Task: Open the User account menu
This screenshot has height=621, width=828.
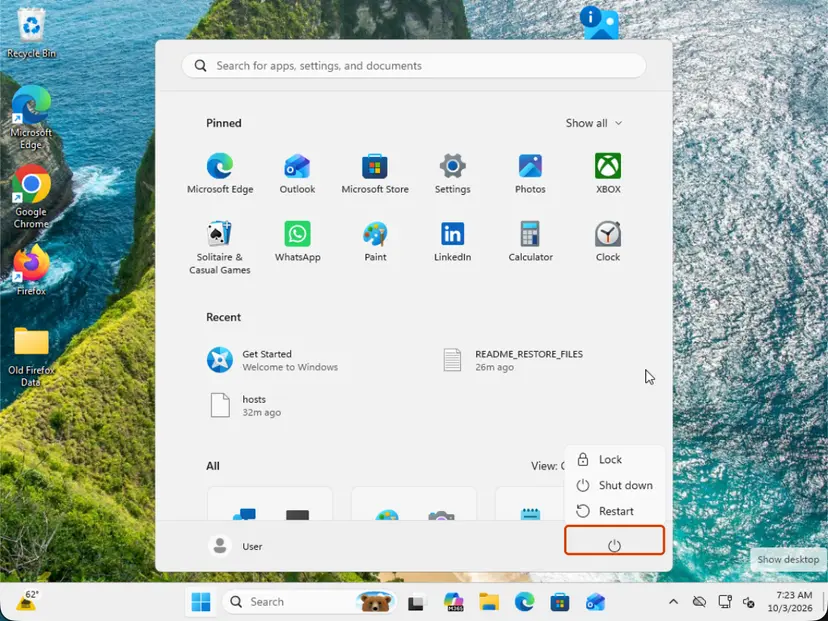Action: pos(236,546)
